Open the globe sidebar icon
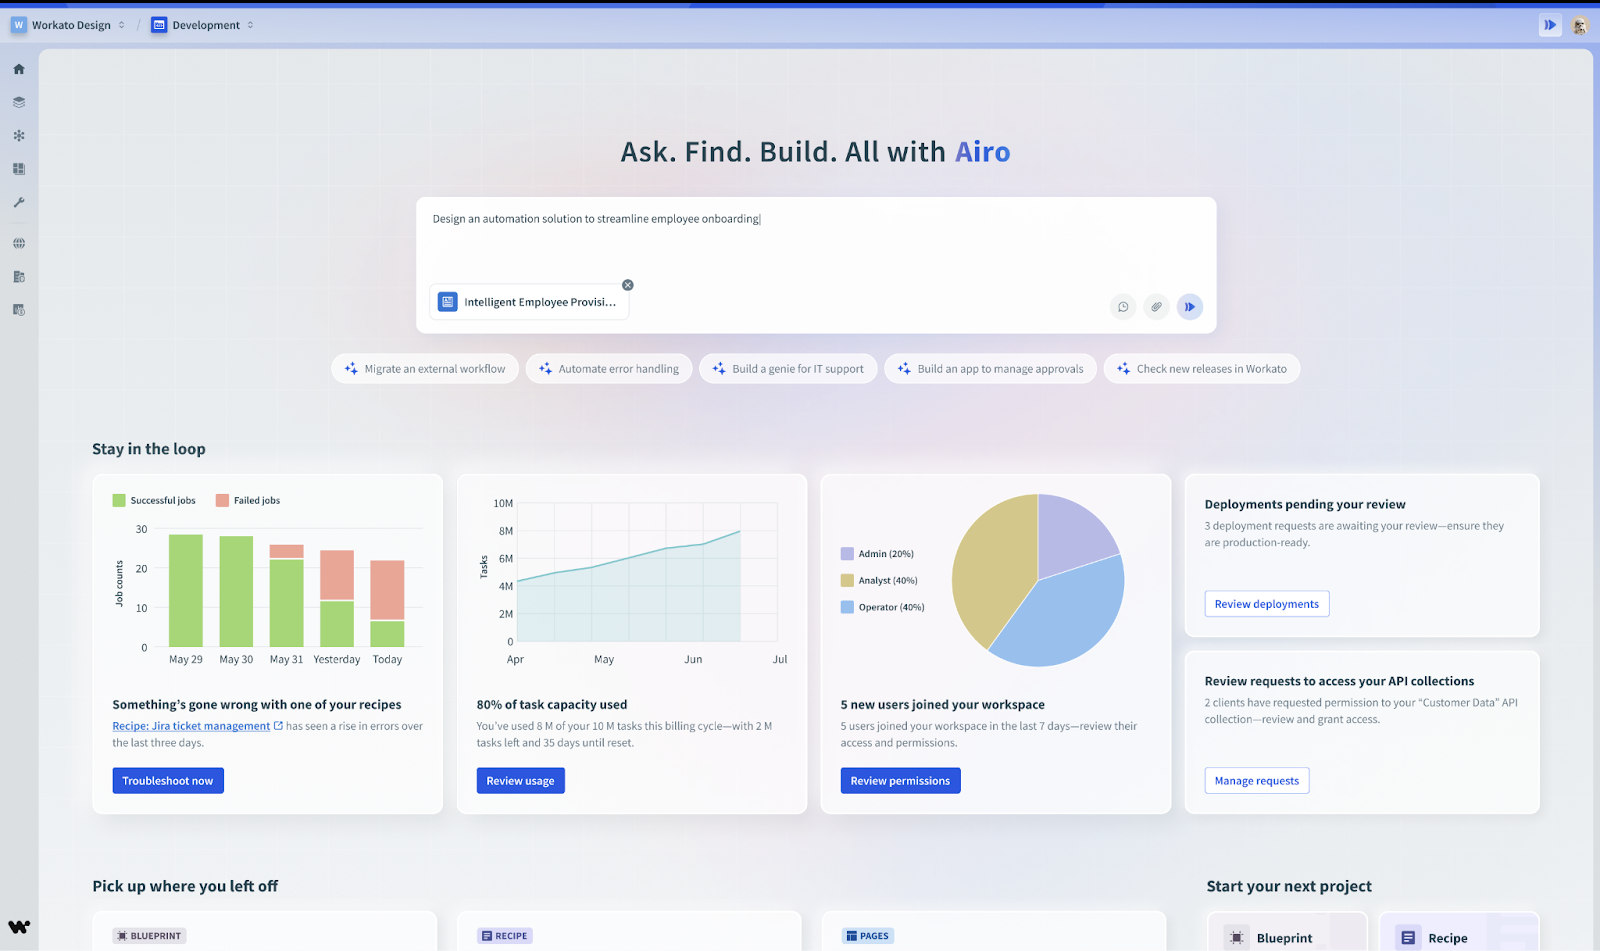 [19, 243]
